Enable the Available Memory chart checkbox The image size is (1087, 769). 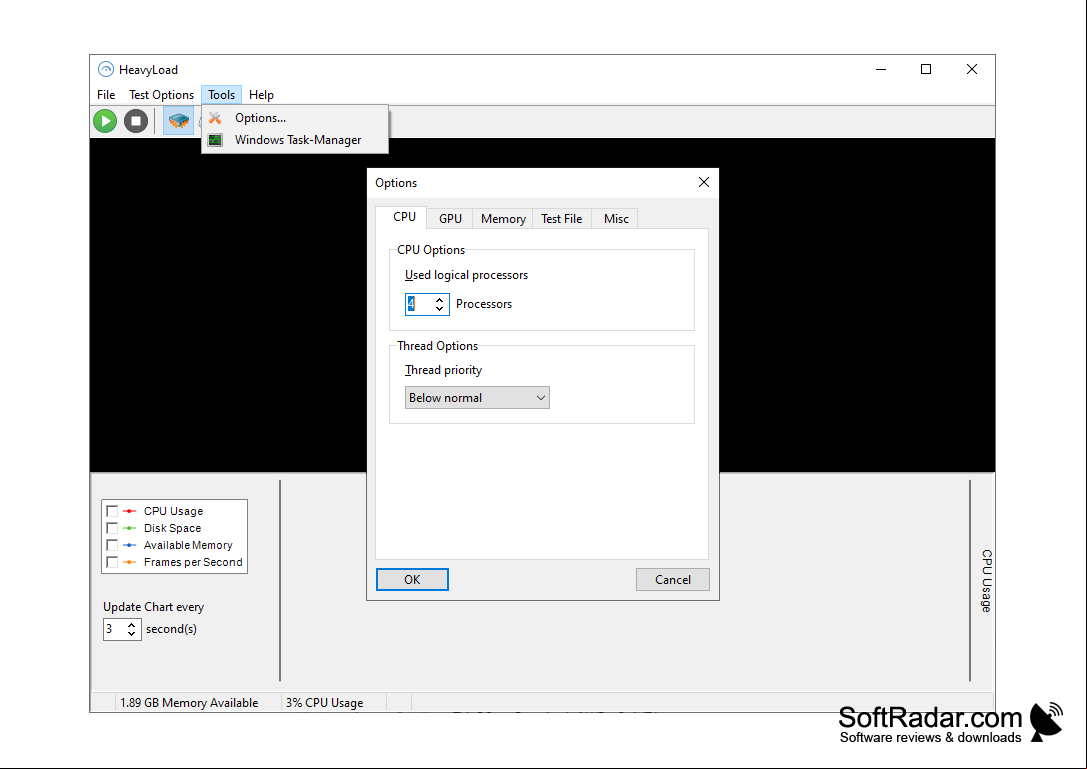click(x=112, y=545)
